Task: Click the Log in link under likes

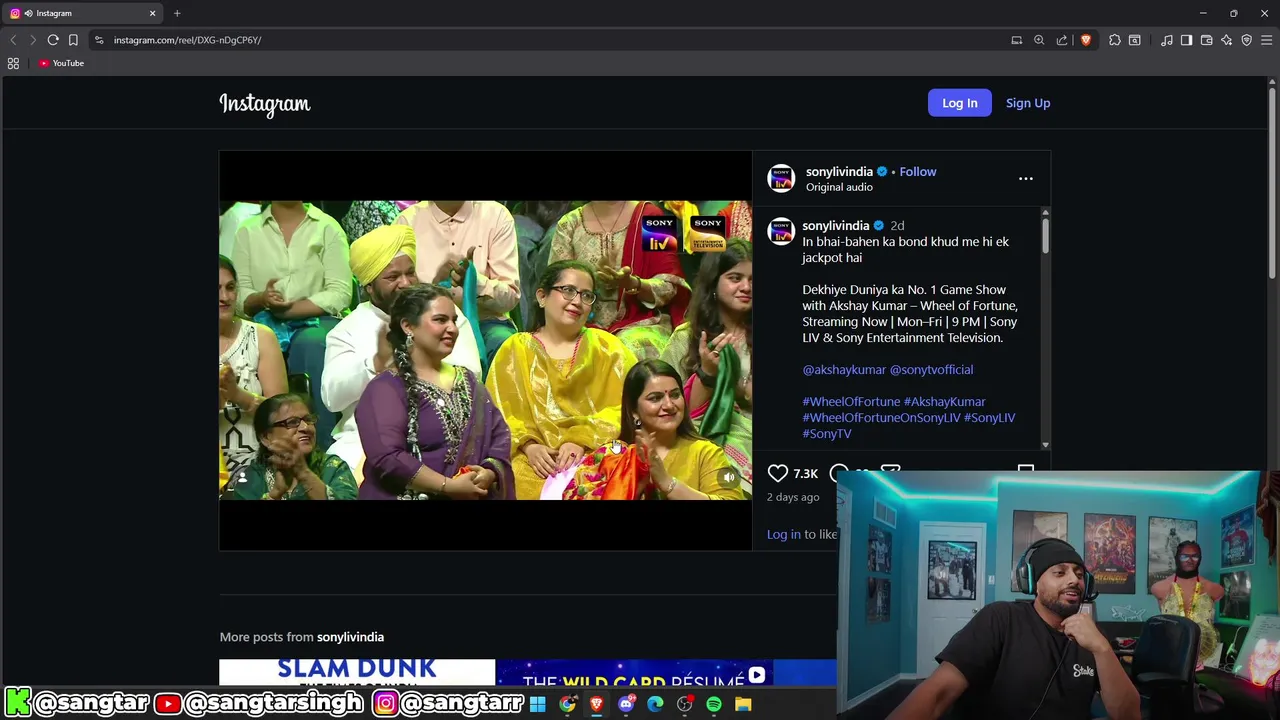Action: pyautogui.click(x=784, y=534)
